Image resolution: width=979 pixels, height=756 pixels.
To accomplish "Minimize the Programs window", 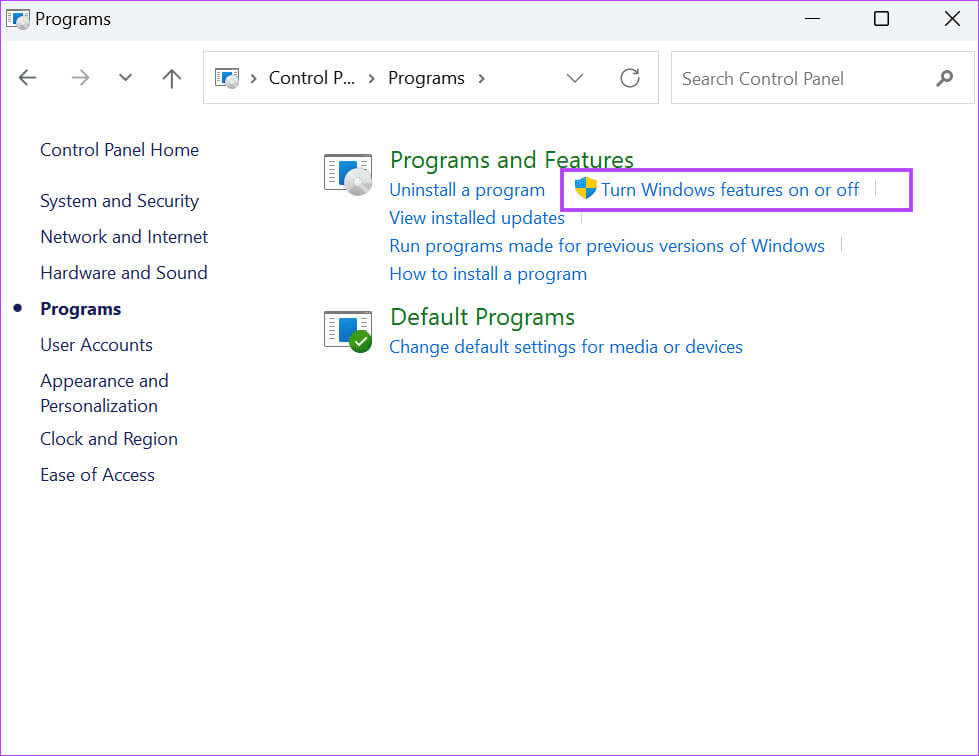I will point(812,19).
